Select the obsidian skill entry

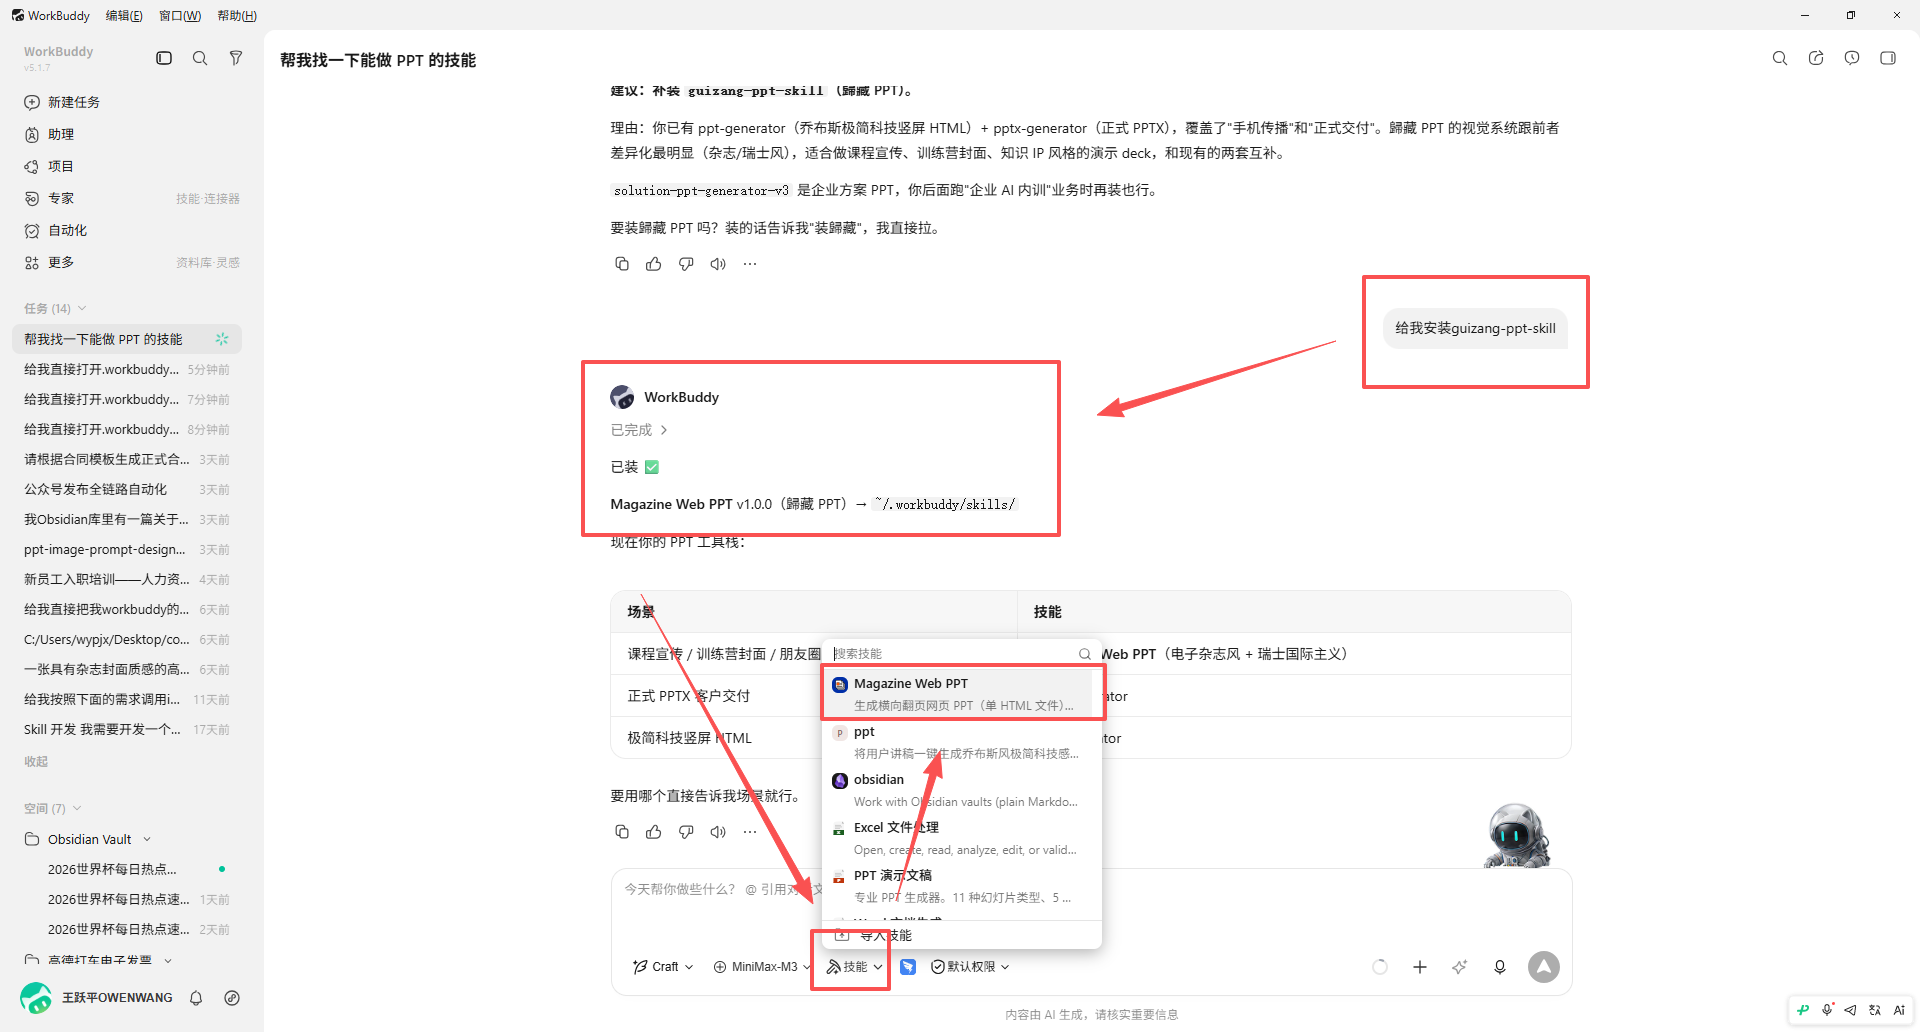962,790
